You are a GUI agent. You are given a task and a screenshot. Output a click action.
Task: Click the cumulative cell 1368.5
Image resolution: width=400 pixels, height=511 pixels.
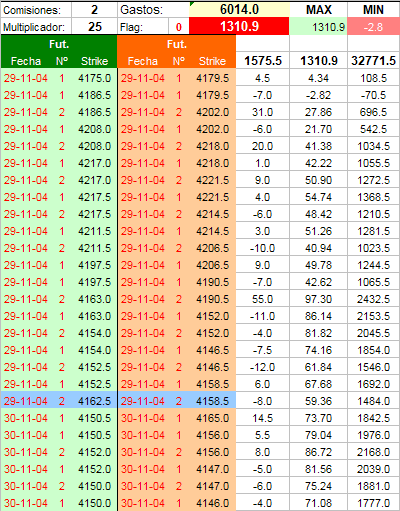pos(373,197)
